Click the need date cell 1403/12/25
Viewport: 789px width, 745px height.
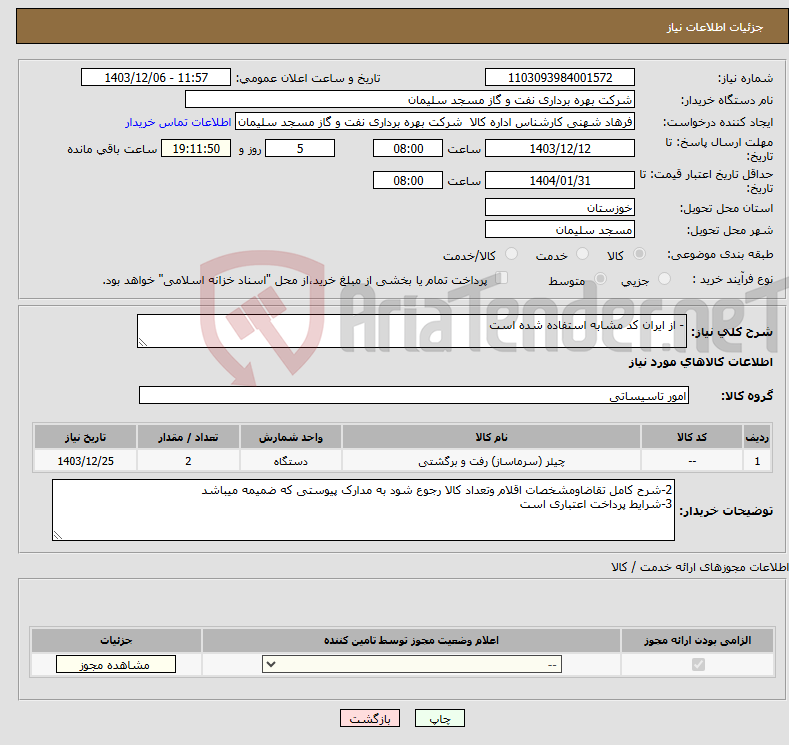[85, 461]
